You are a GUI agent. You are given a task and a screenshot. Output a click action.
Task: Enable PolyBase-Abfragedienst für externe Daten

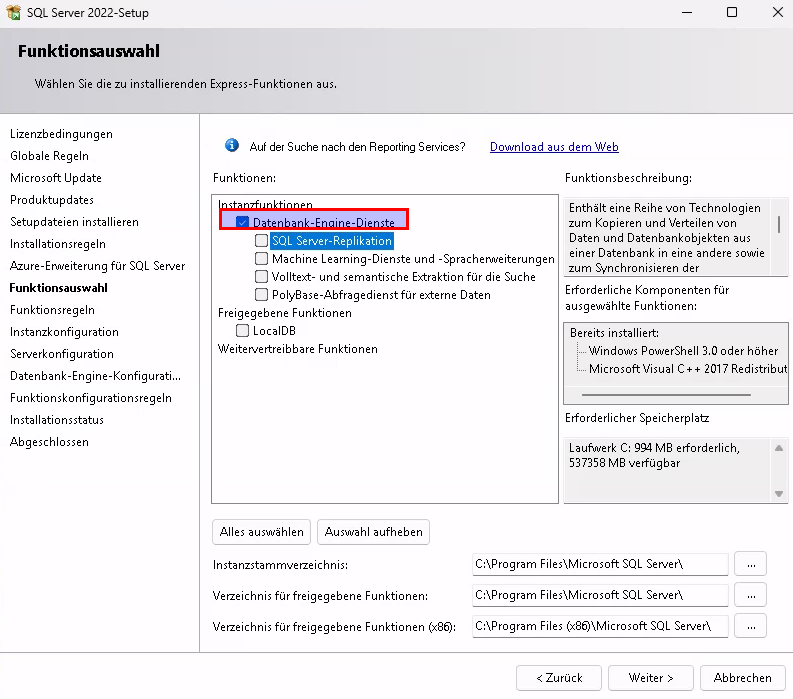point(261,295)
